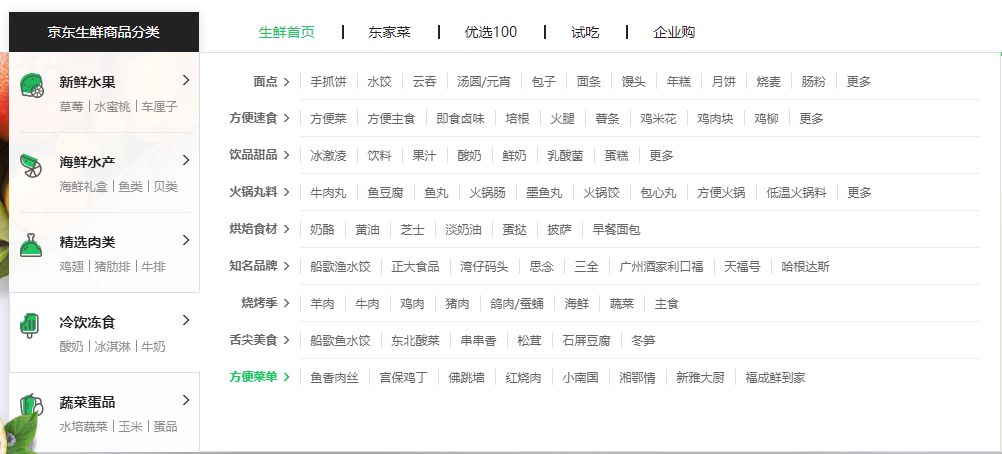Click 水培蔬菜 under 蔬菜蛋品

pos(83,427)
